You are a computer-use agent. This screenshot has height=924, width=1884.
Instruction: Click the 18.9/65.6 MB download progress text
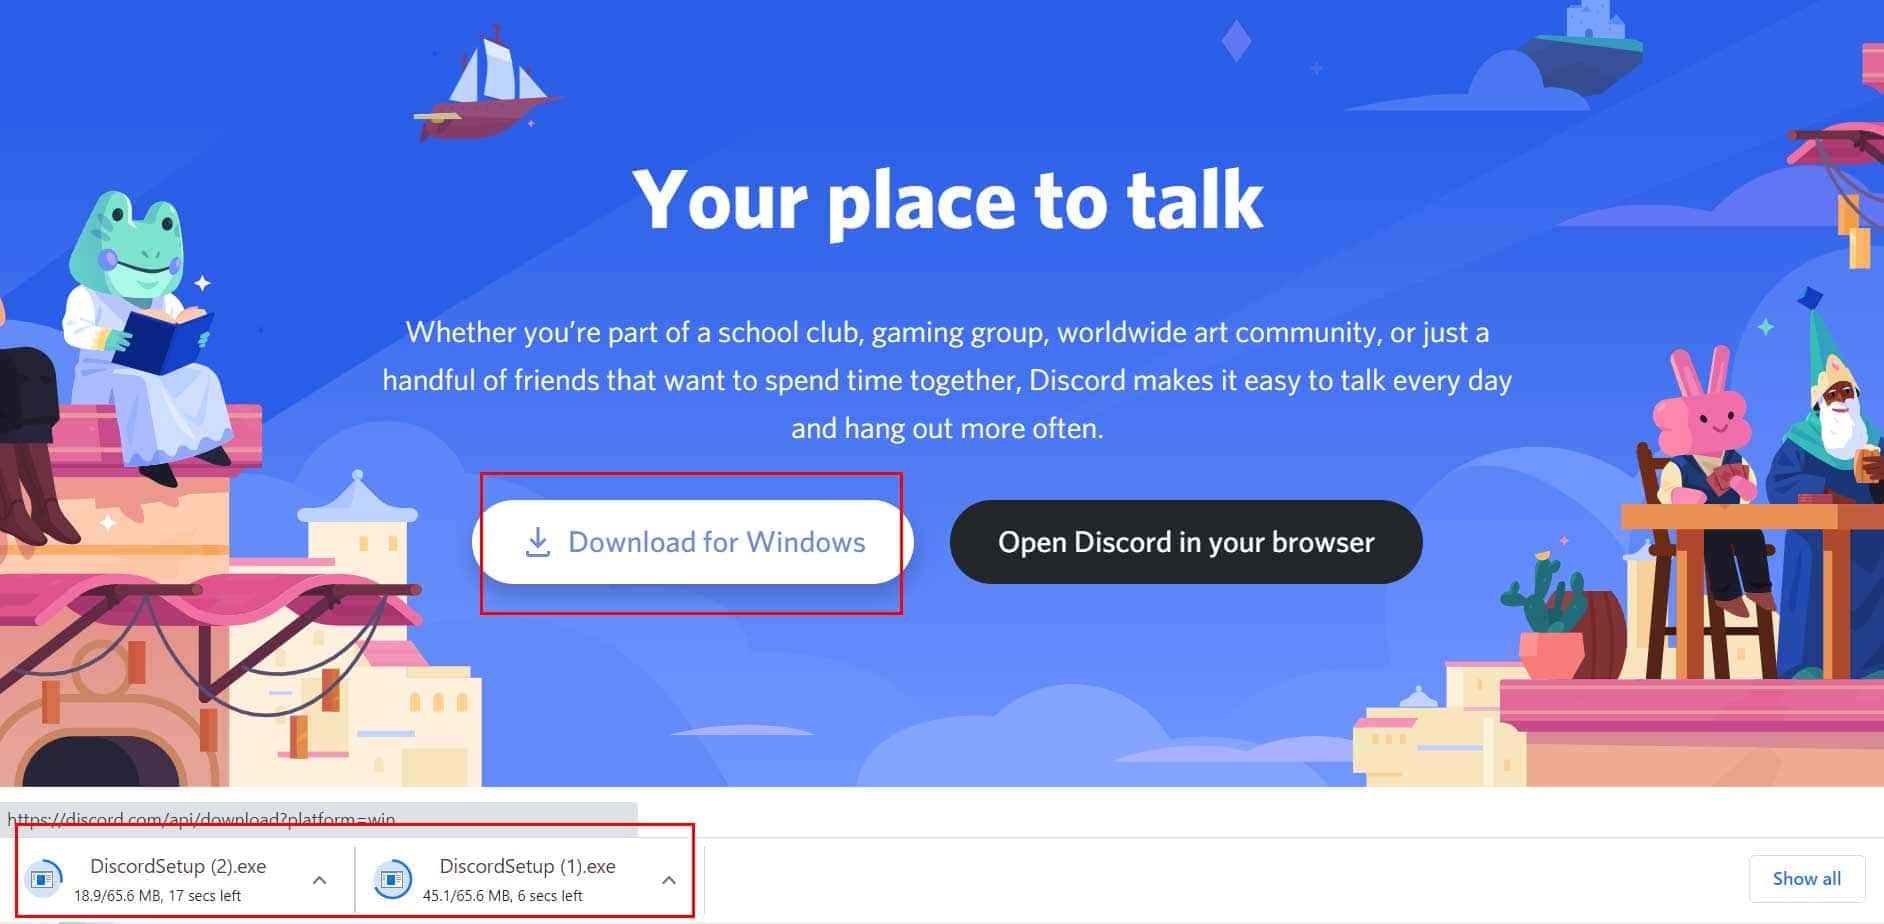click(157, 896)
